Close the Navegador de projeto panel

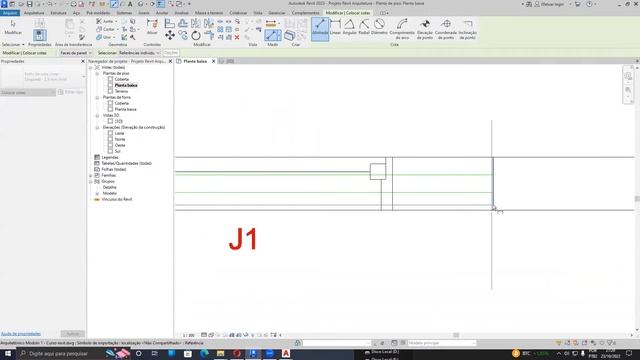(171, 61)
